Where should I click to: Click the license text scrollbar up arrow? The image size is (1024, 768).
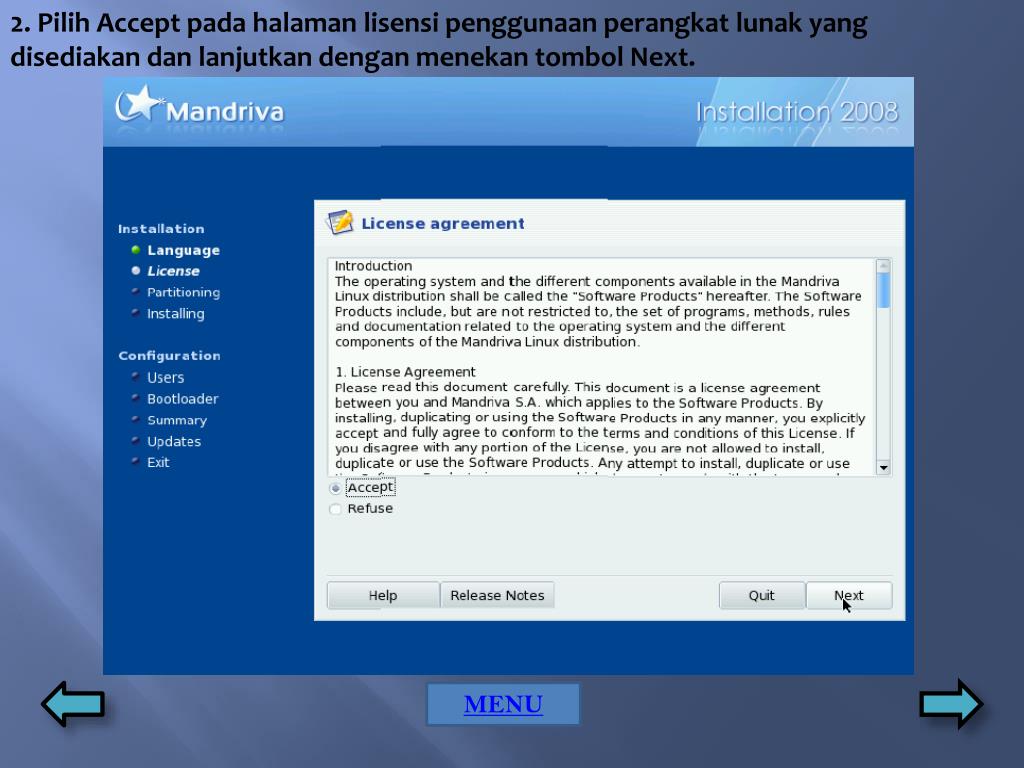(x=883, y=266)
